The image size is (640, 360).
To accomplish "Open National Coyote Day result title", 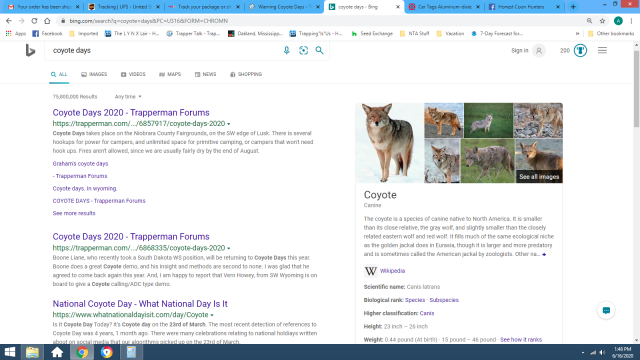I will (140, 304).
